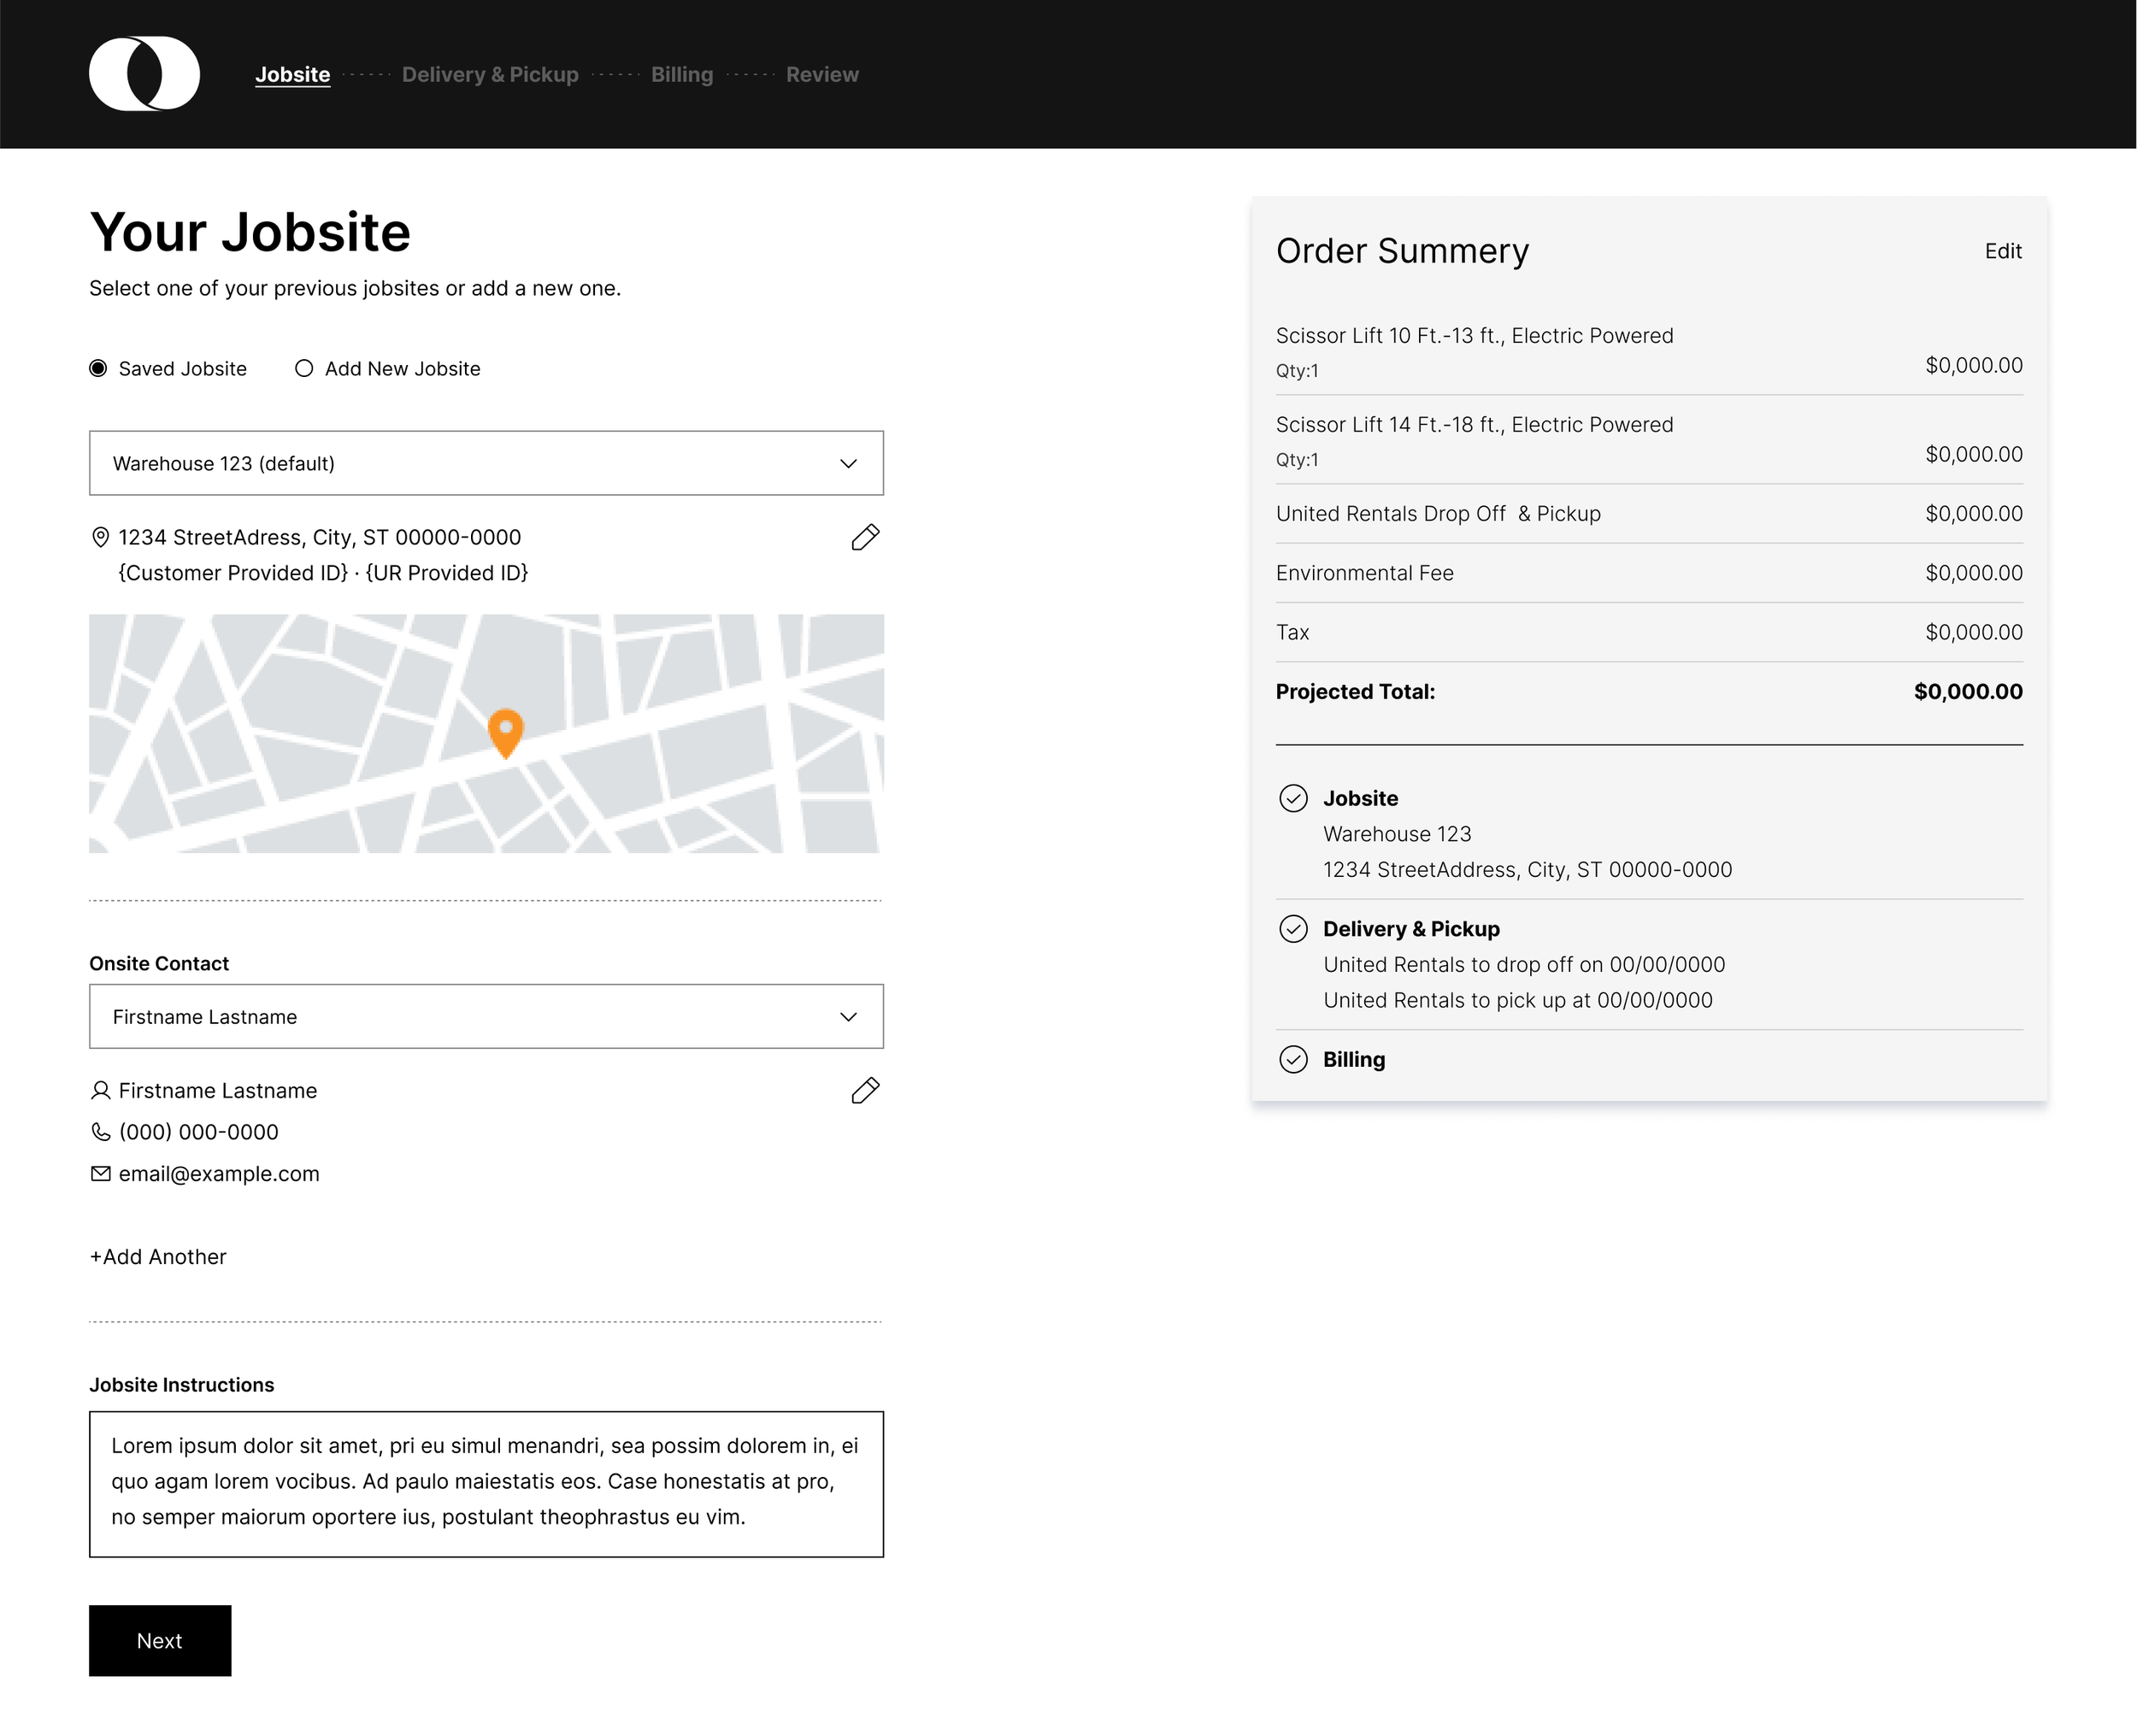The image size is (2137, 1736).
Task: Click the orange map pin marker
Action: click(x=505, y=731)
